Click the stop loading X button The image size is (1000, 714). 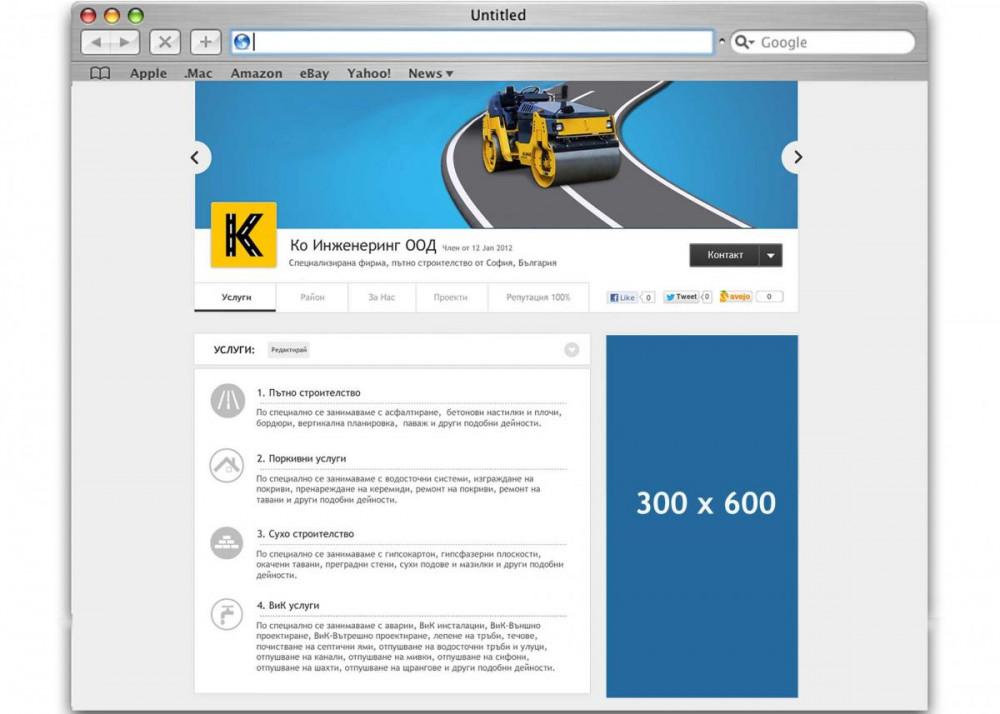(x=164, y=42)
